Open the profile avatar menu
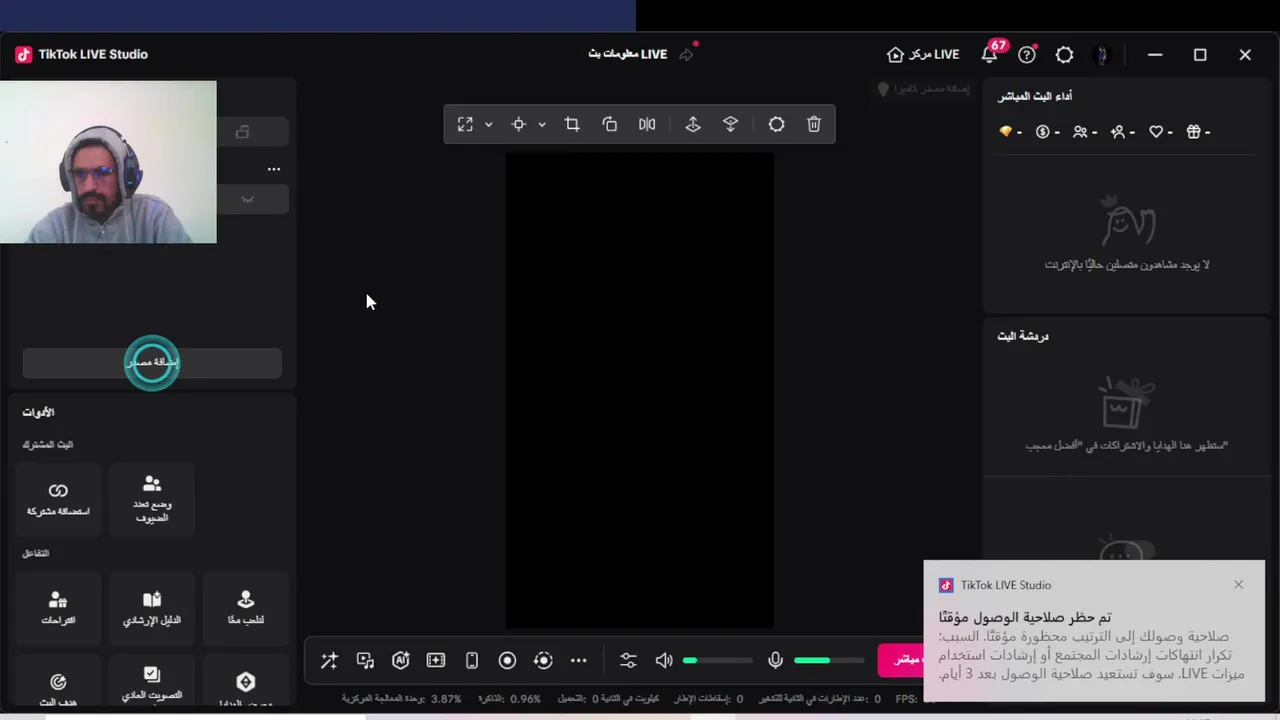 [x=1102, y=55]
